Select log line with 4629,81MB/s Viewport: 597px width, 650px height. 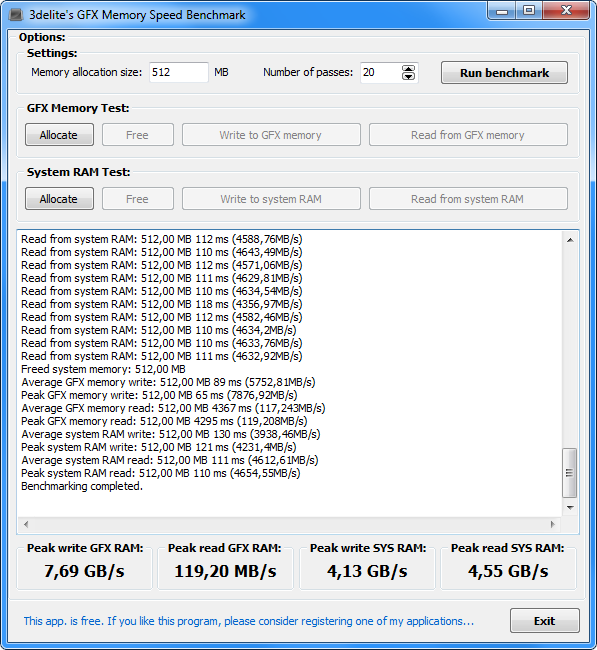pos(162,278)
